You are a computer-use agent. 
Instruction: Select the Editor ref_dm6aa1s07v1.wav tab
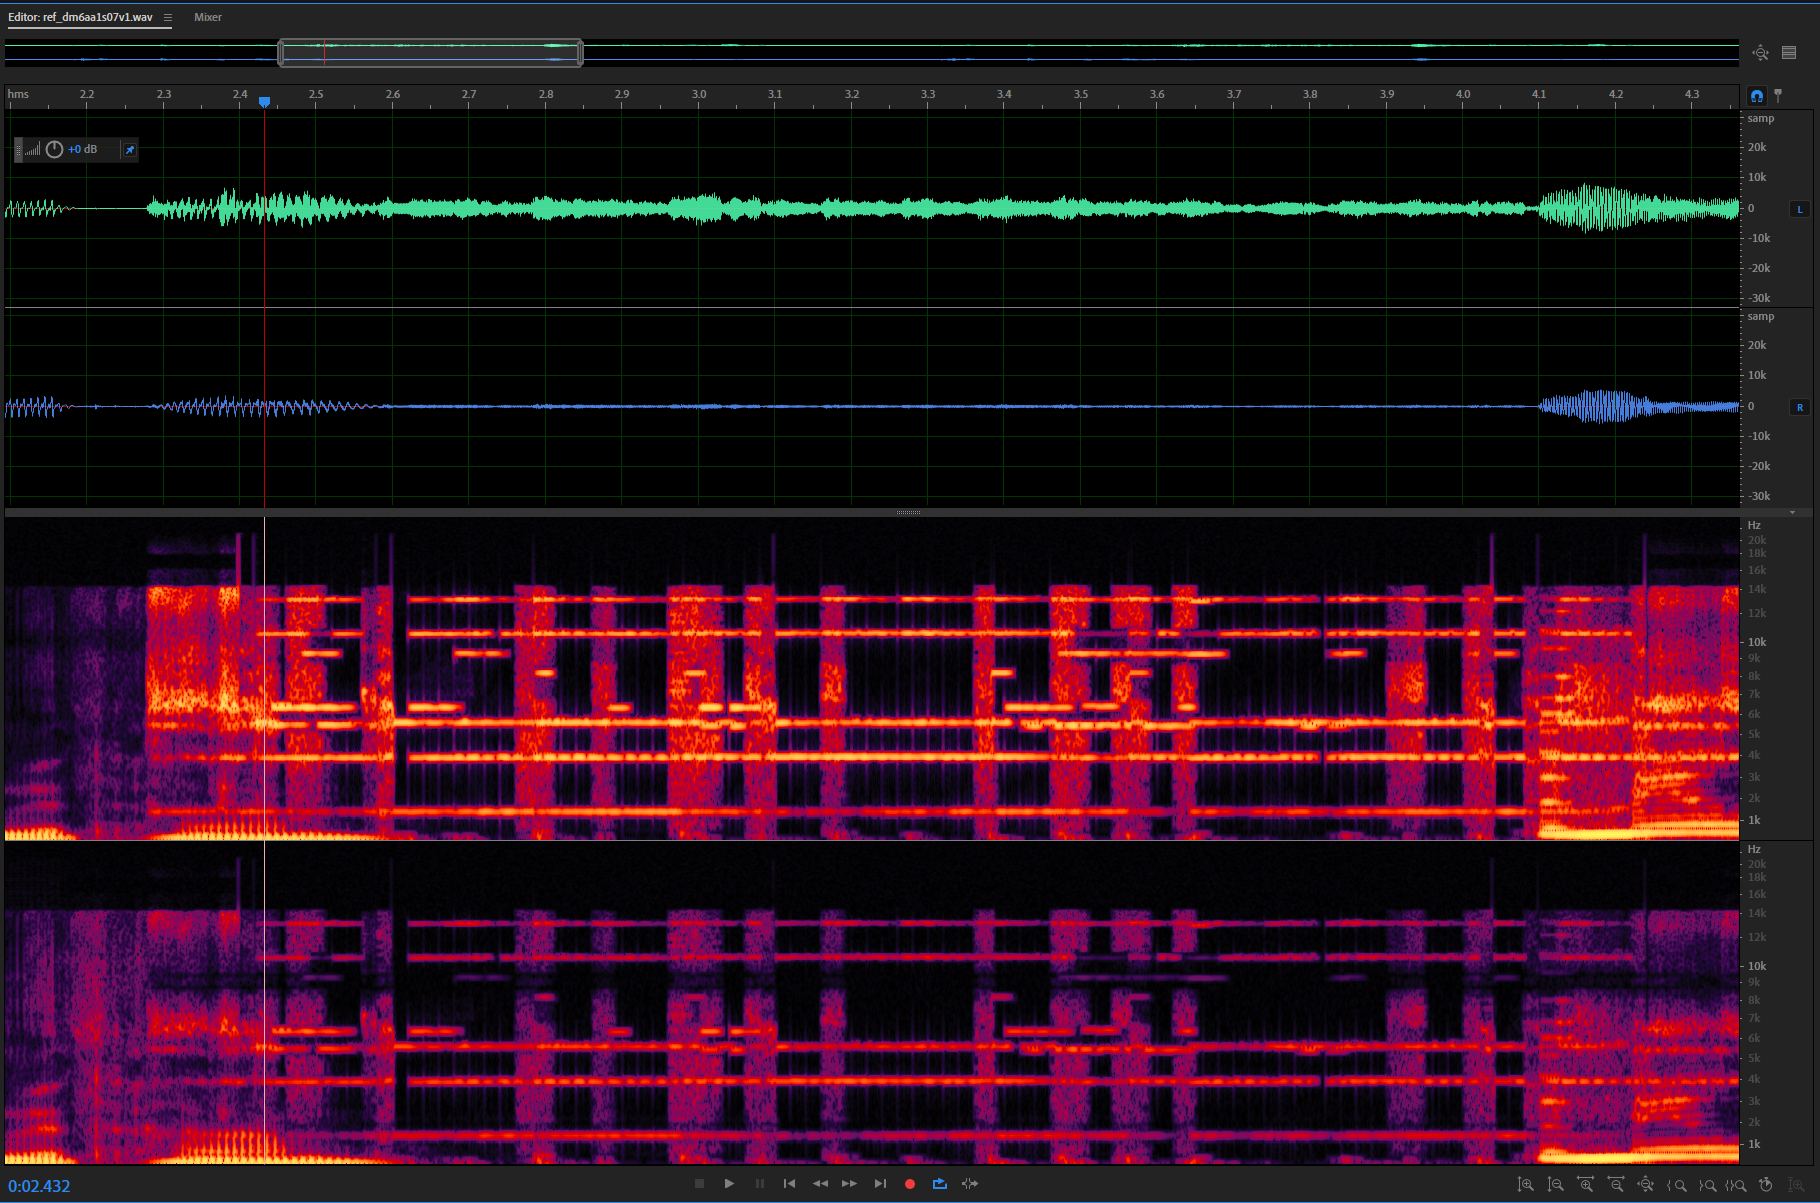click(x=80, y=18)
